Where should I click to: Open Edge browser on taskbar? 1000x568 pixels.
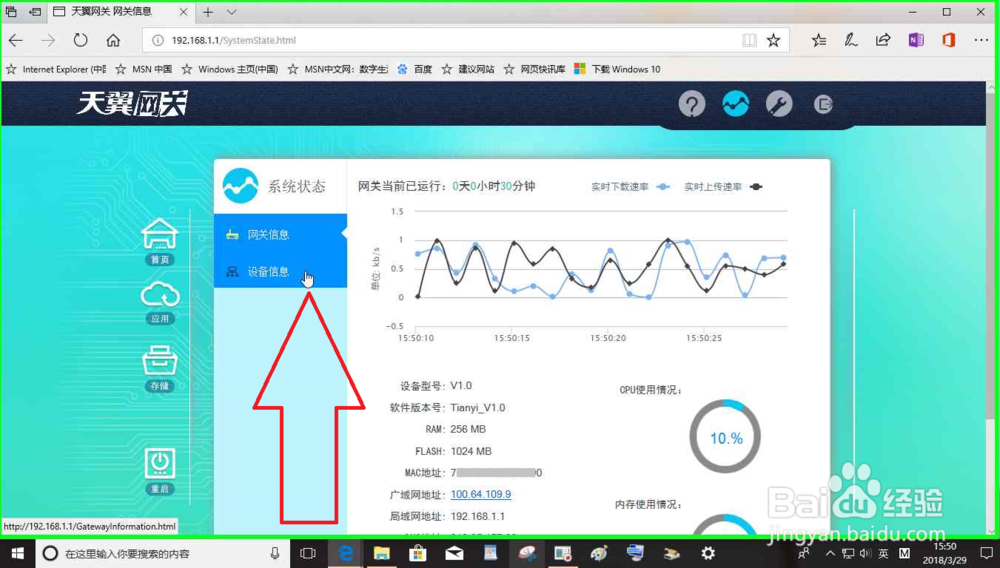[x=345, y=553]
